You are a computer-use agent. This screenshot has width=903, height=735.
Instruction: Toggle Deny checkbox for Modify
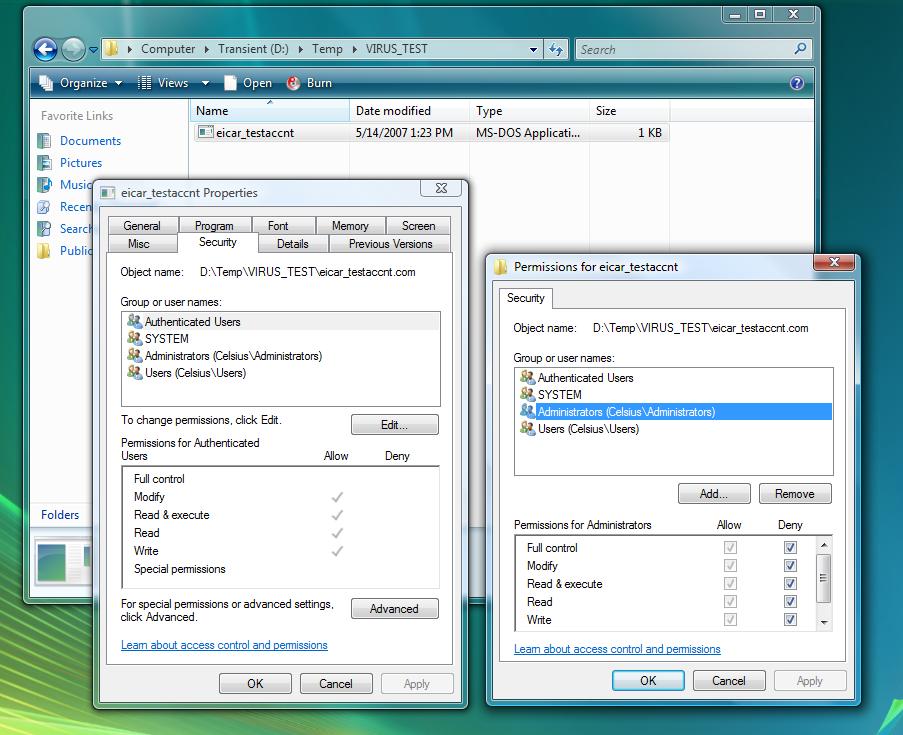[790, 566]
